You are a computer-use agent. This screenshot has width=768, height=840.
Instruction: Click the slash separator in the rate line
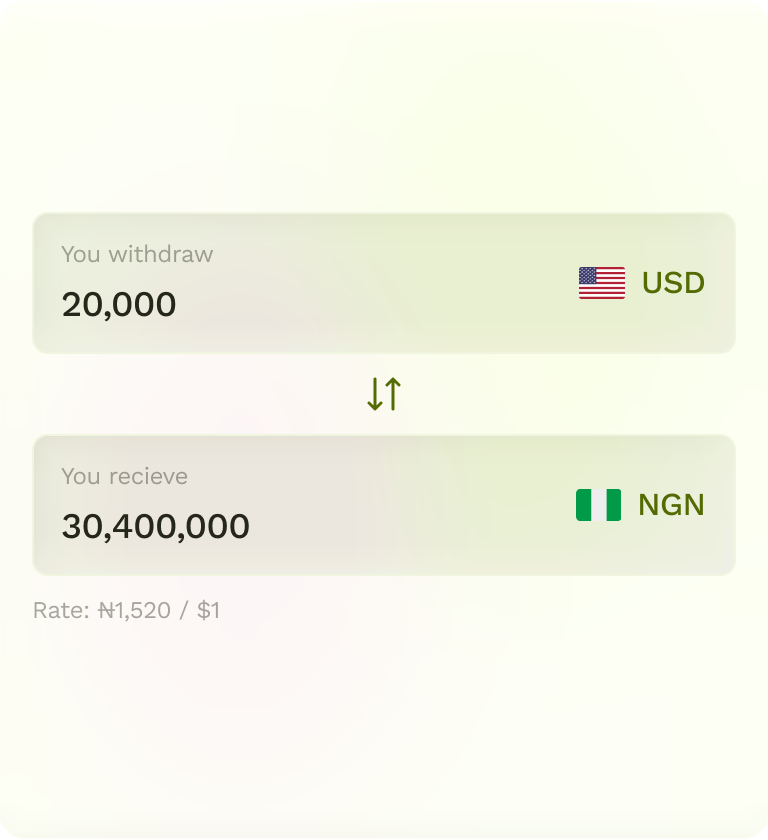click(x=183, y=610)
